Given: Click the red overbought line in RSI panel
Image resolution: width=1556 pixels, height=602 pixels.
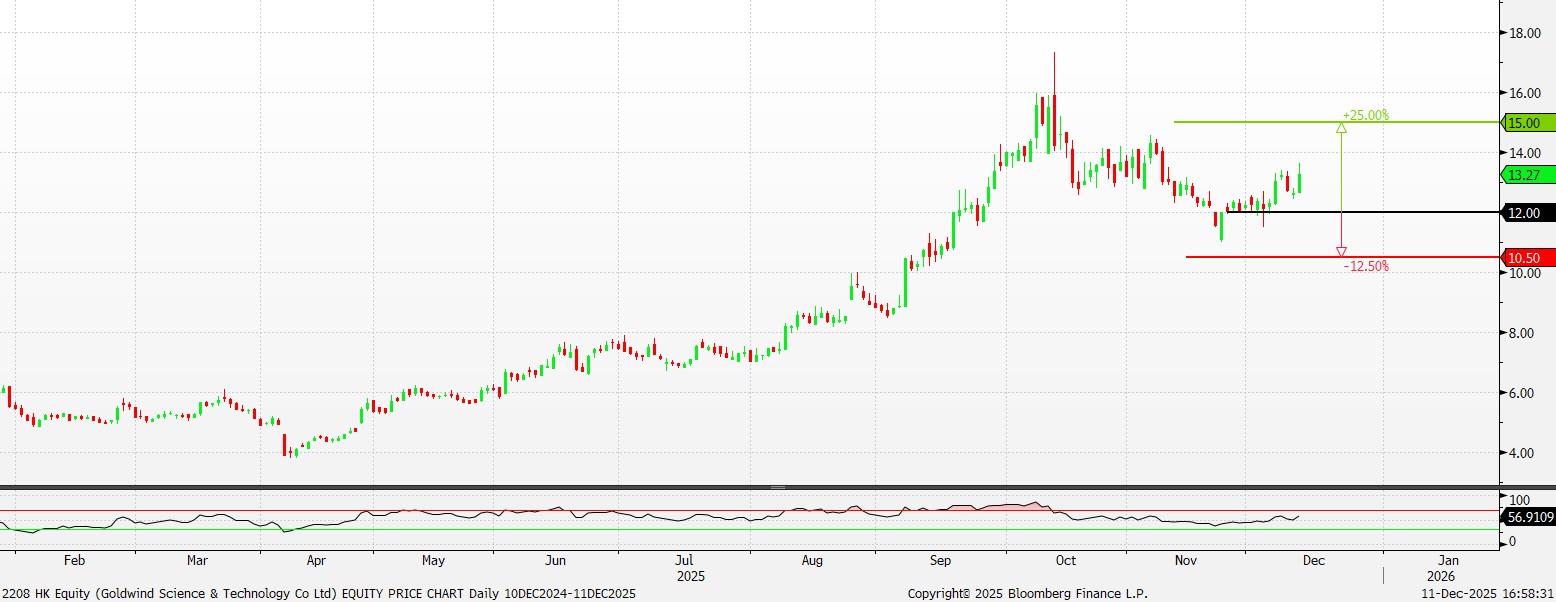Looking at the screenshot, I should point(750,511).
